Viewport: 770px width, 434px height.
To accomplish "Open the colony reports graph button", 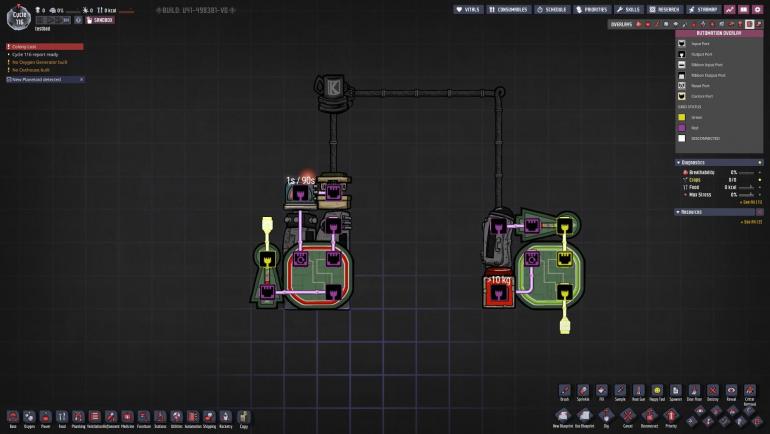I will 730,9.
